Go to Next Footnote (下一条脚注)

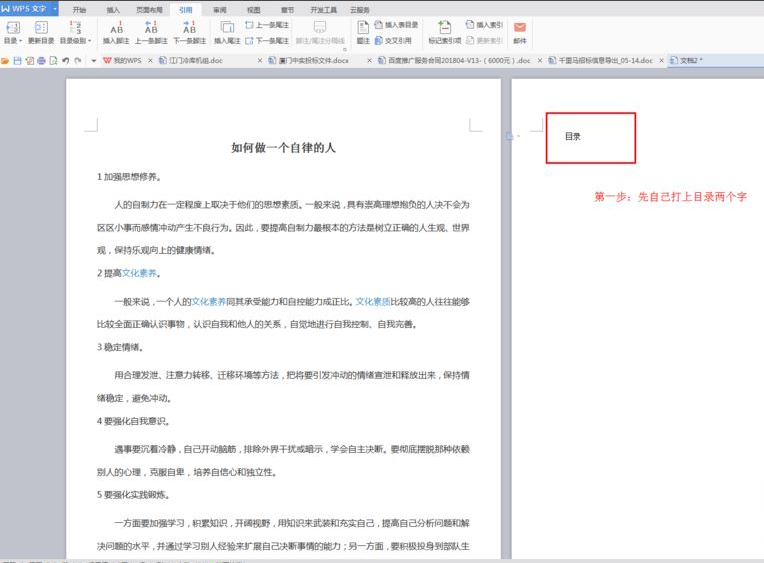click(189, 27)
